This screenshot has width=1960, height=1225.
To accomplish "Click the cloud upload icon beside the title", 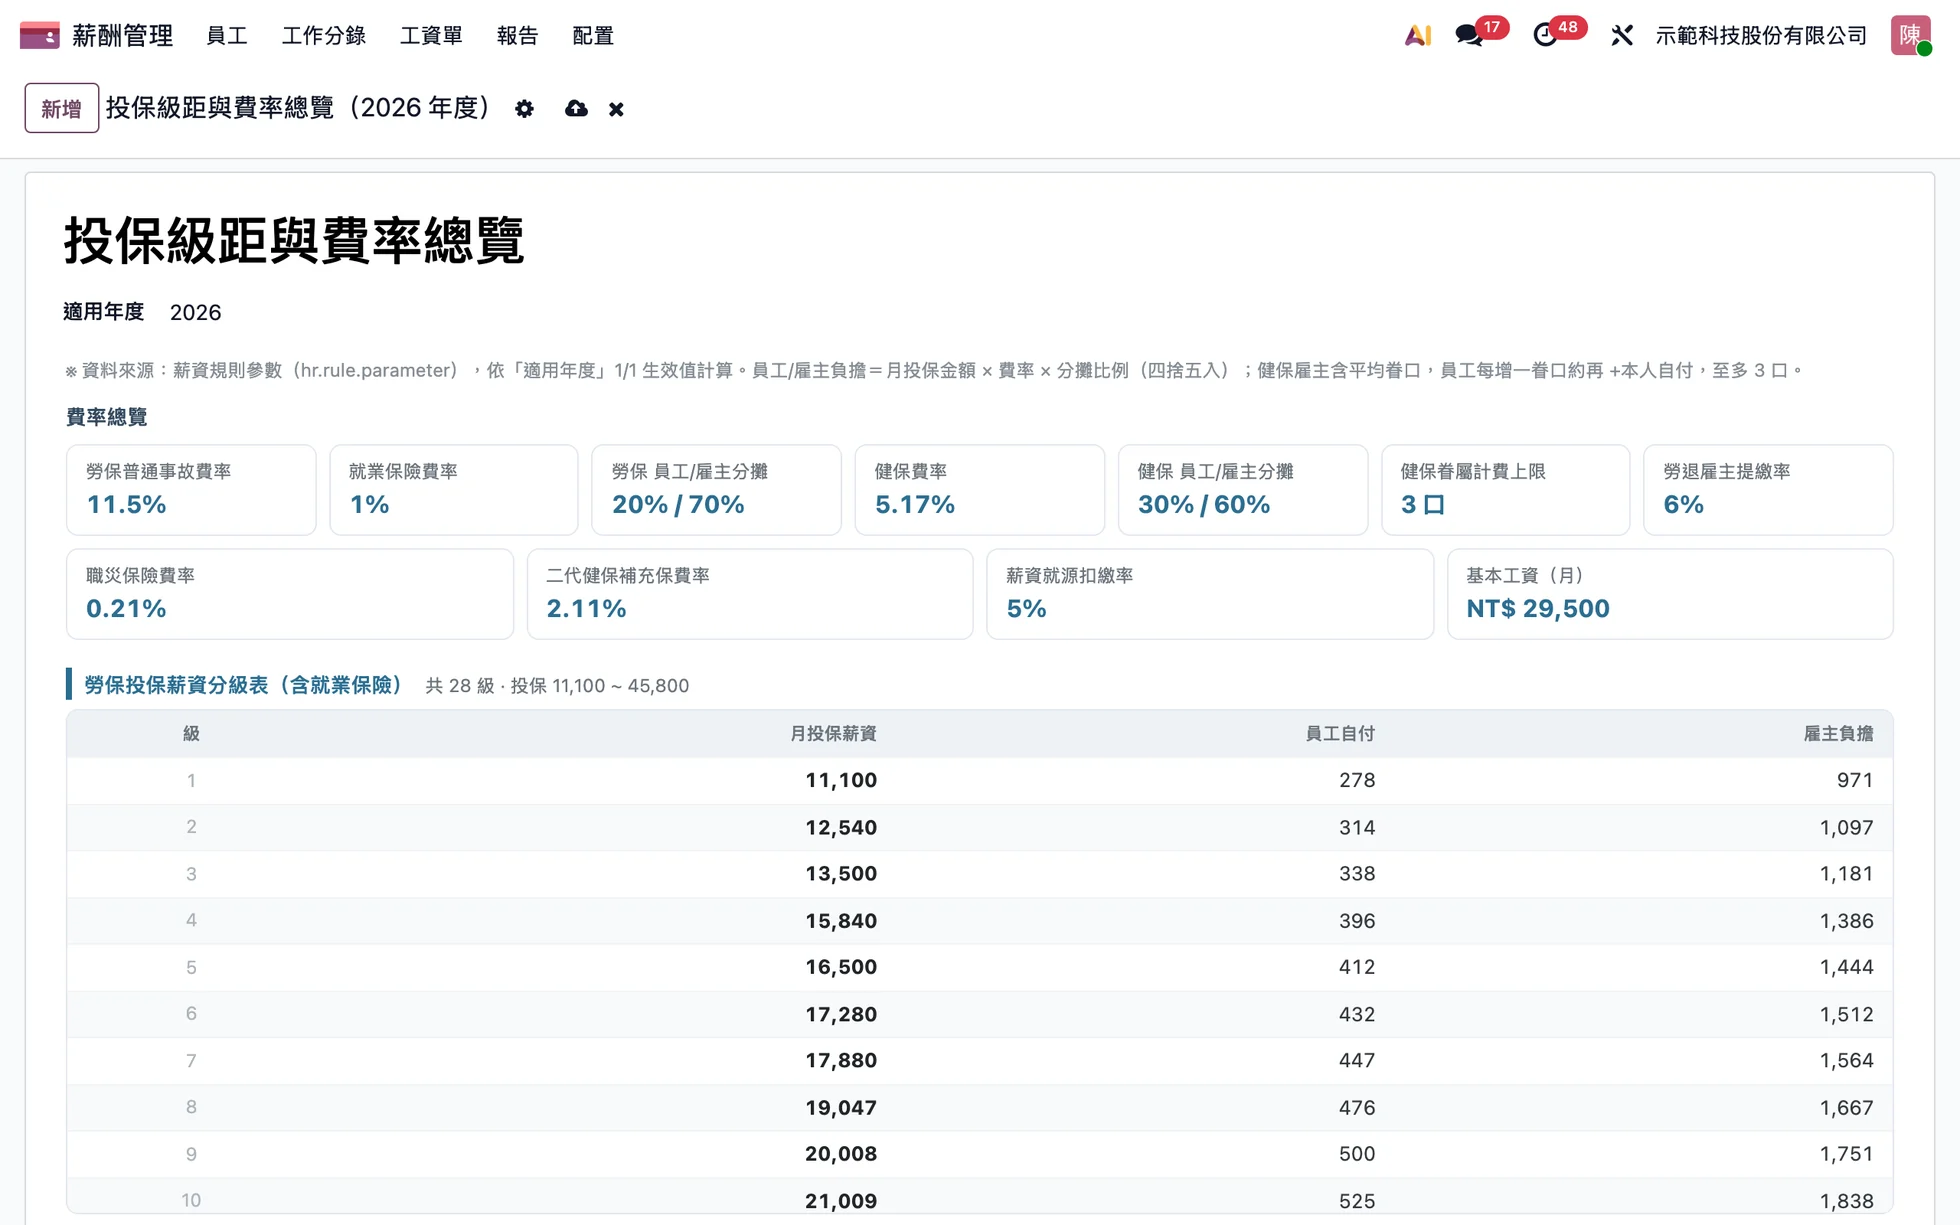I will click(576, 109).
